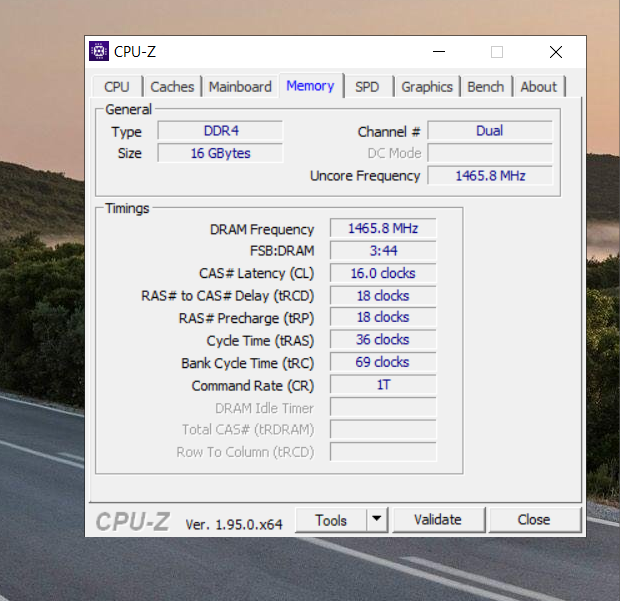
Task: Switch to the CPU tab
Action: click(117, 87)
